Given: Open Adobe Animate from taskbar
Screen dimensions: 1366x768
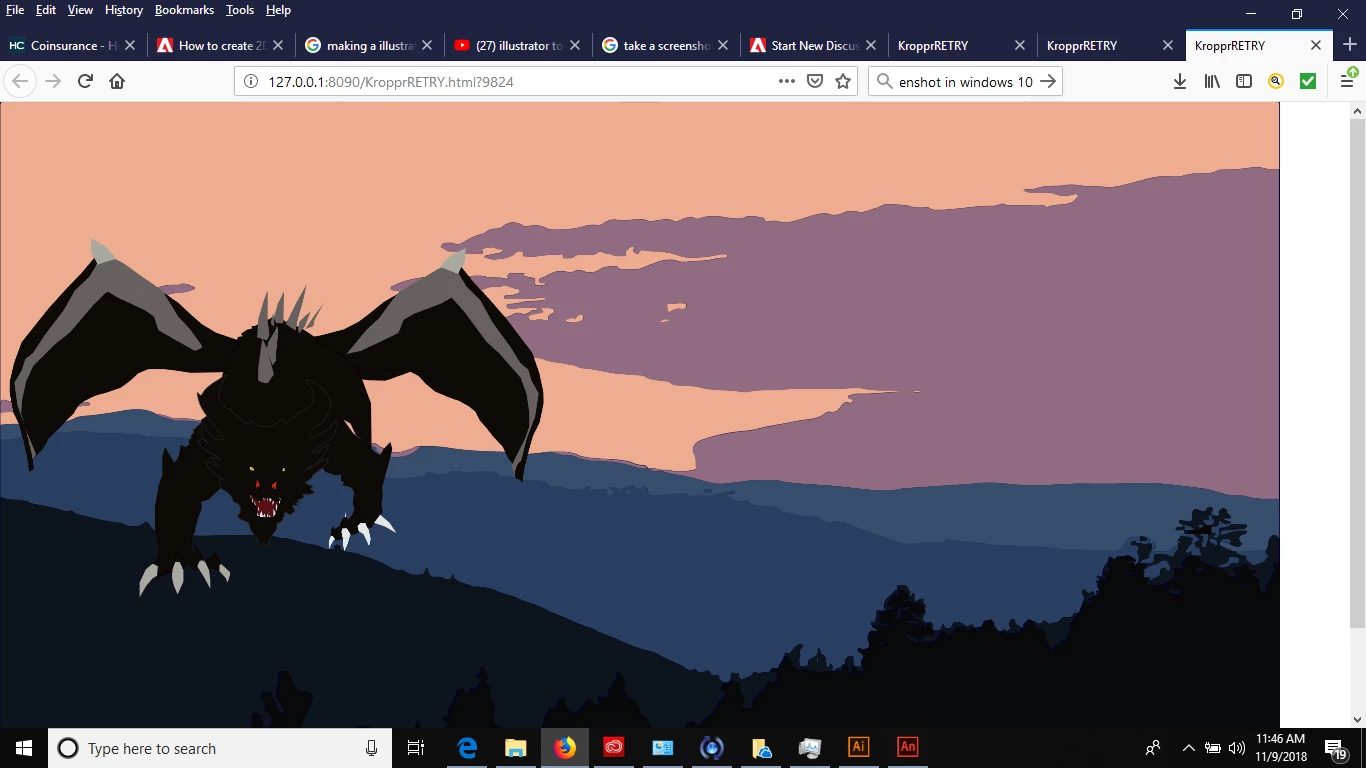Looking at the screenshot, I should coord(907,748).
